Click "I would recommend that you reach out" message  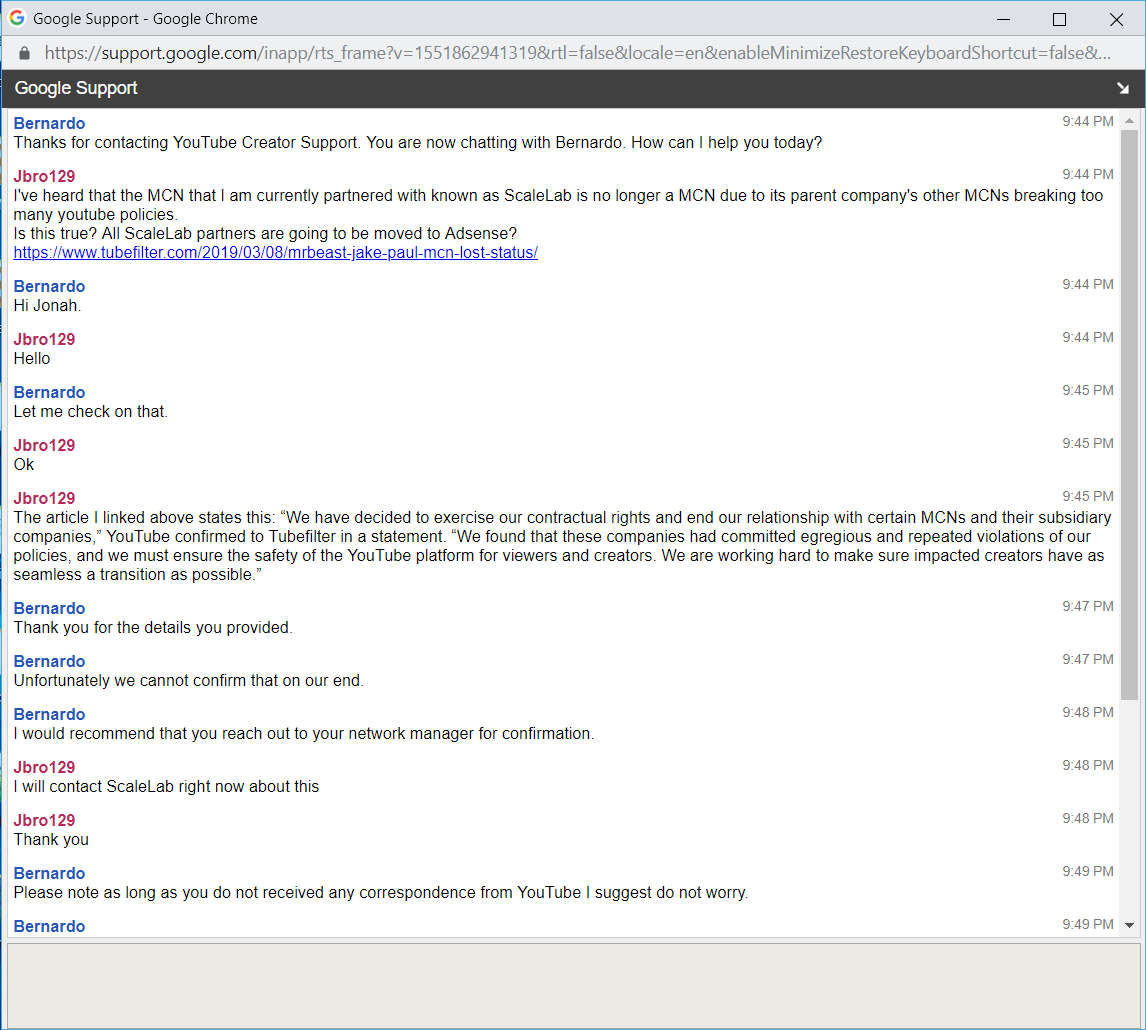pyautogui.click(x=303, y=734)
